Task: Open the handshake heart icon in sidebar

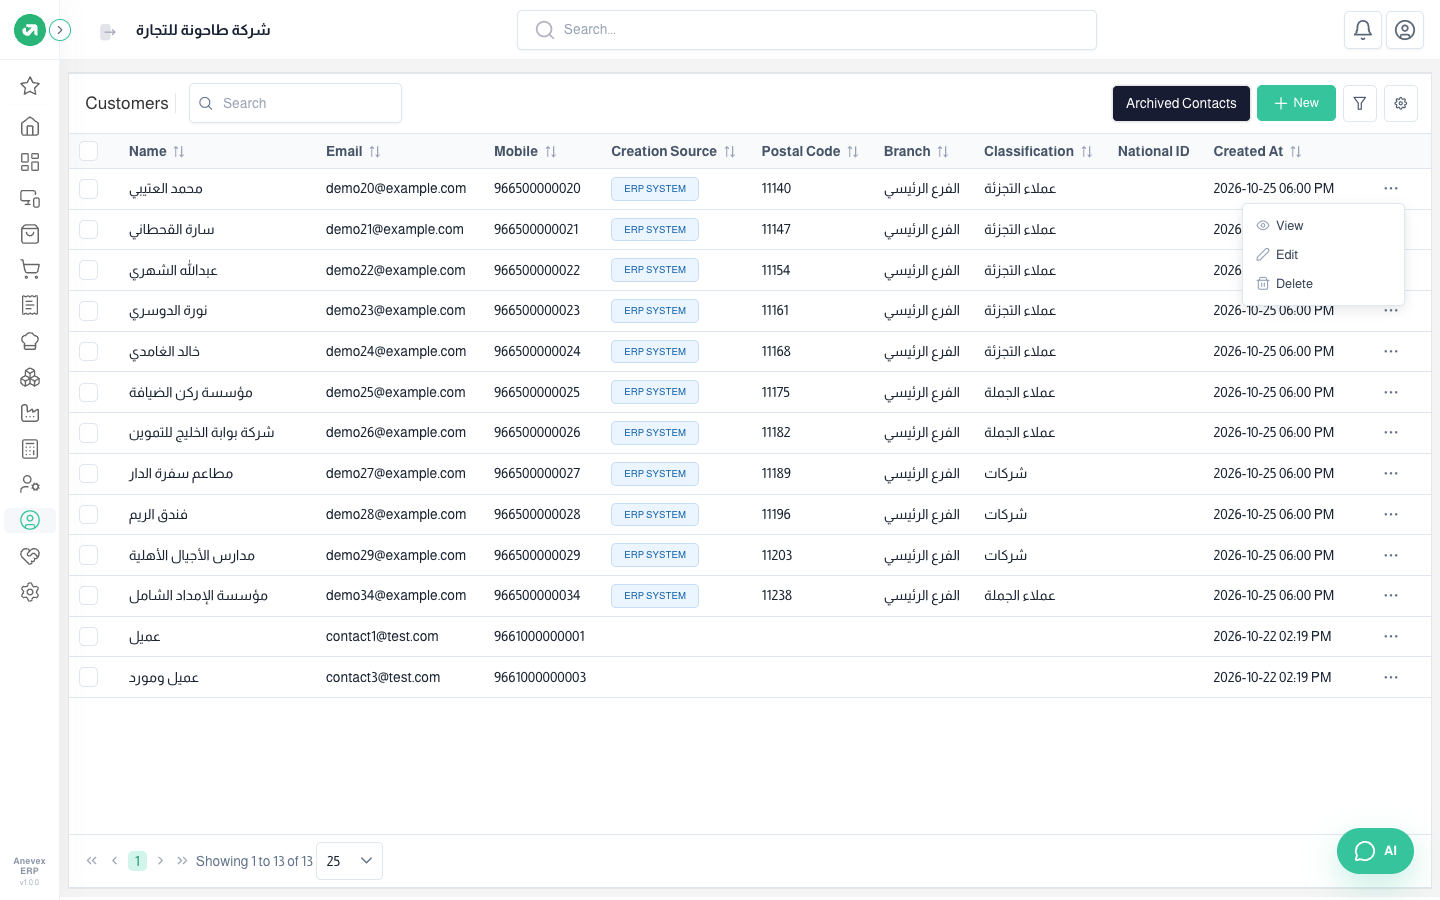Action: pos(30,556)
